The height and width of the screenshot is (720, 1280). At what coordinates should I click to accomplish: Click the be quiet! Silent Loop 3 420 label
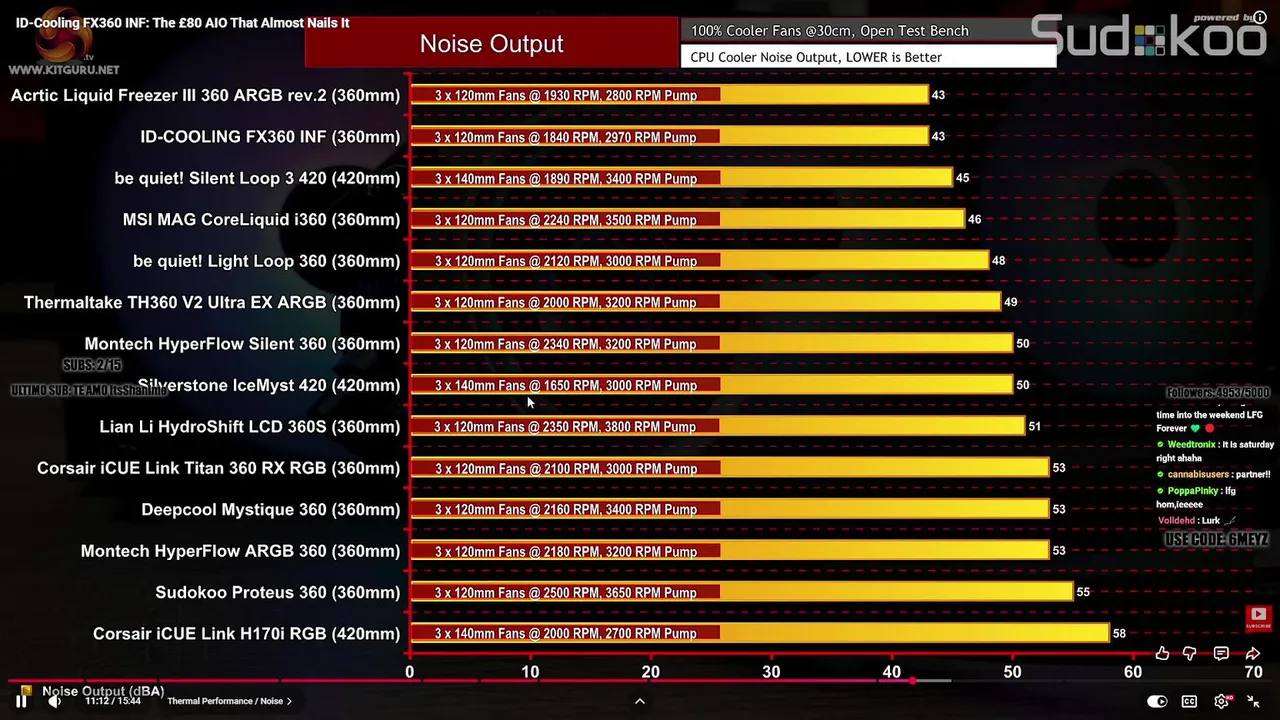(x=257, y=178)
